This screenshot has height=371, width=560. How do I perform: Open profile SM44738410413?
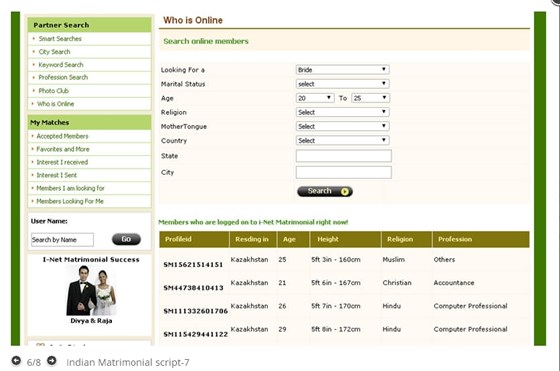(193, 288)
